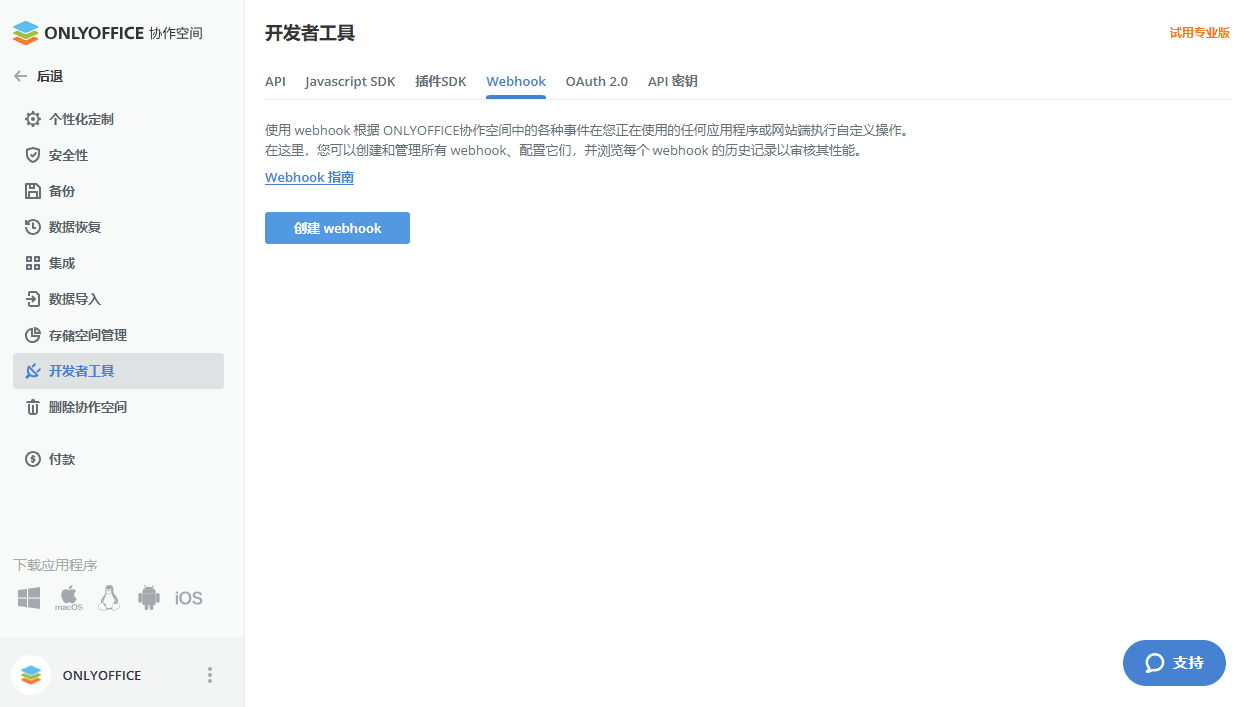Click the ONLYOFFICE profile avatar
This screenshot has width=1243, height=707.
[x=31, y=675]
